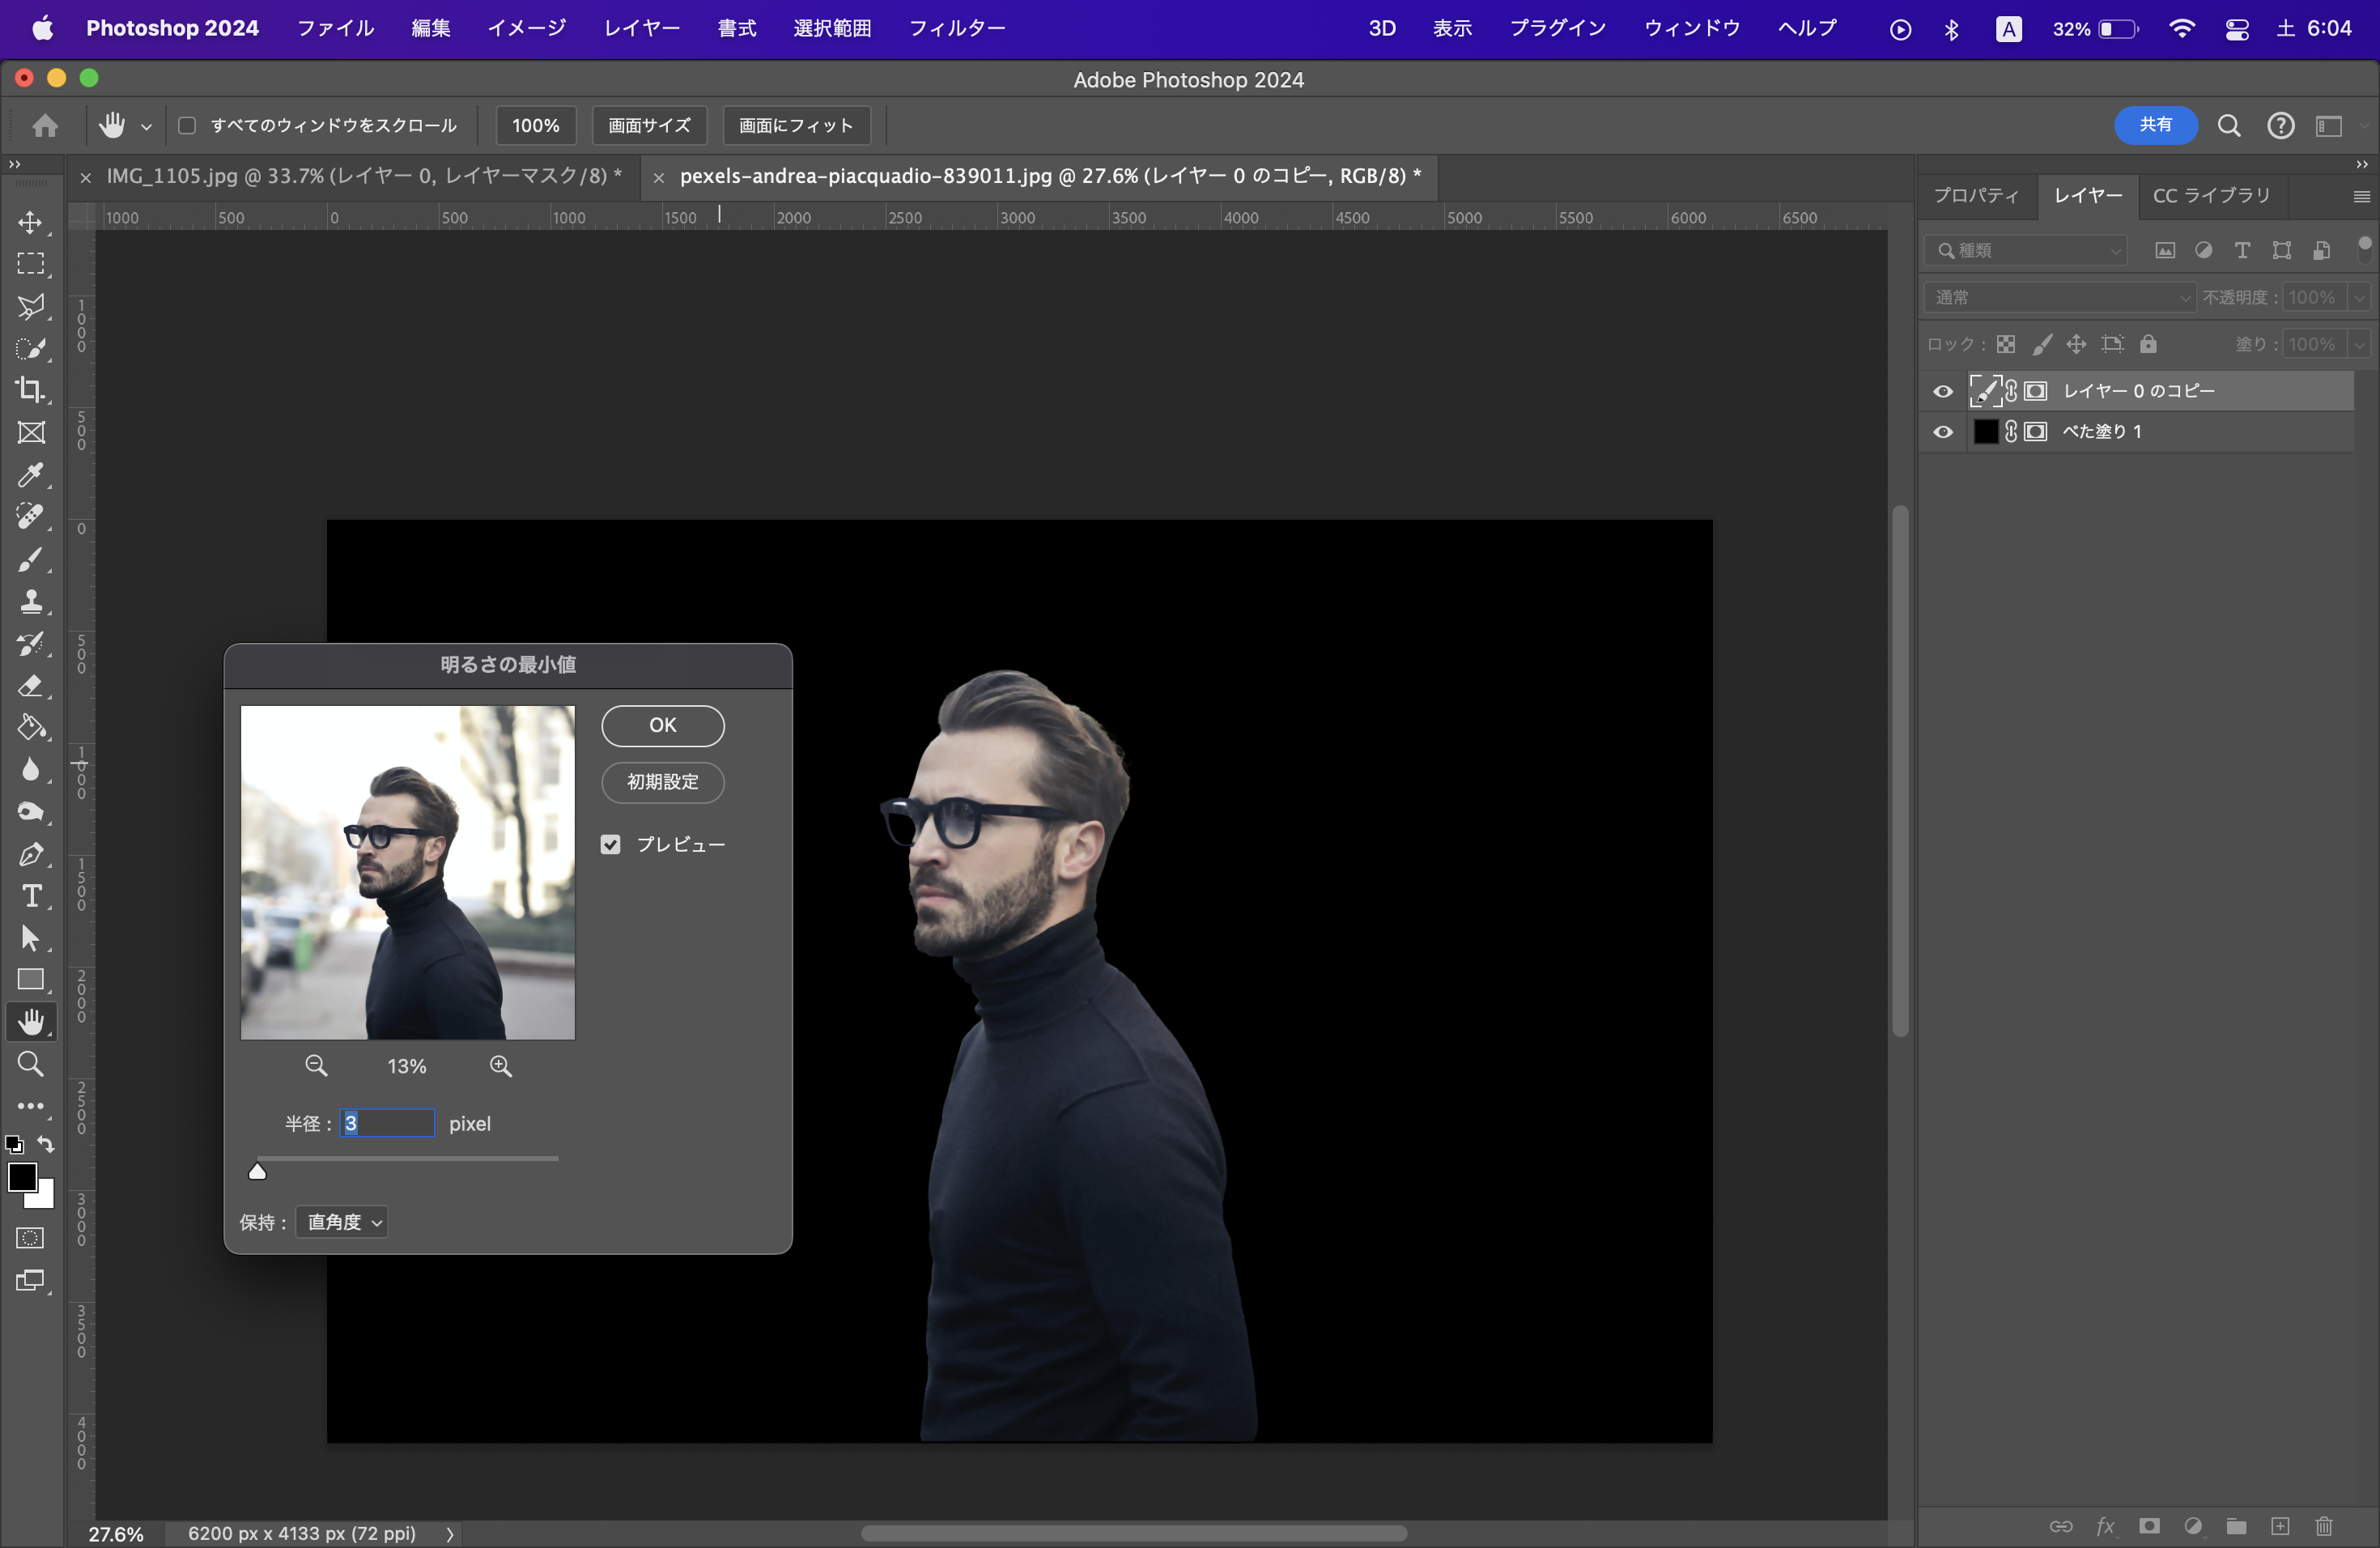Hide the べた塗り 1 layer
The width and height of the screenshot is (2380, 1548).
(1942, 432)
